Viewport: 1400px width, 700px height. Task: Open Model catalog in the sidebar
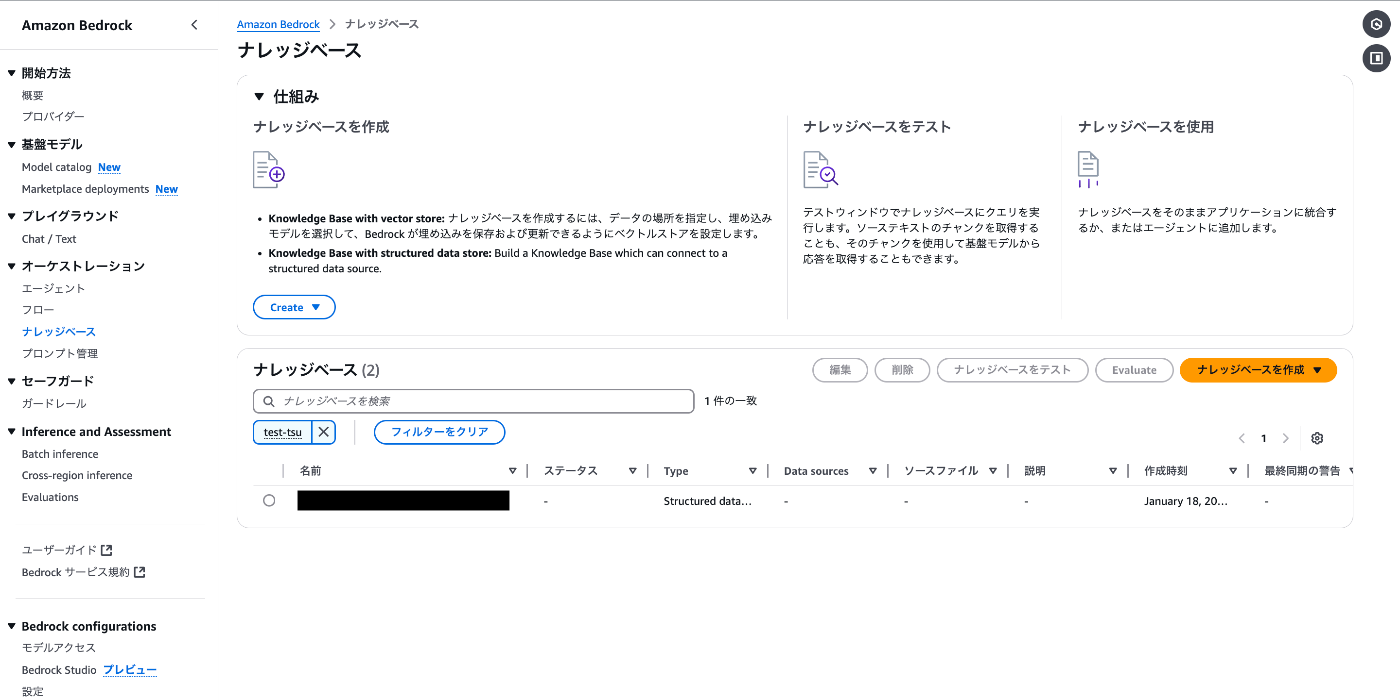click(57, 167)
